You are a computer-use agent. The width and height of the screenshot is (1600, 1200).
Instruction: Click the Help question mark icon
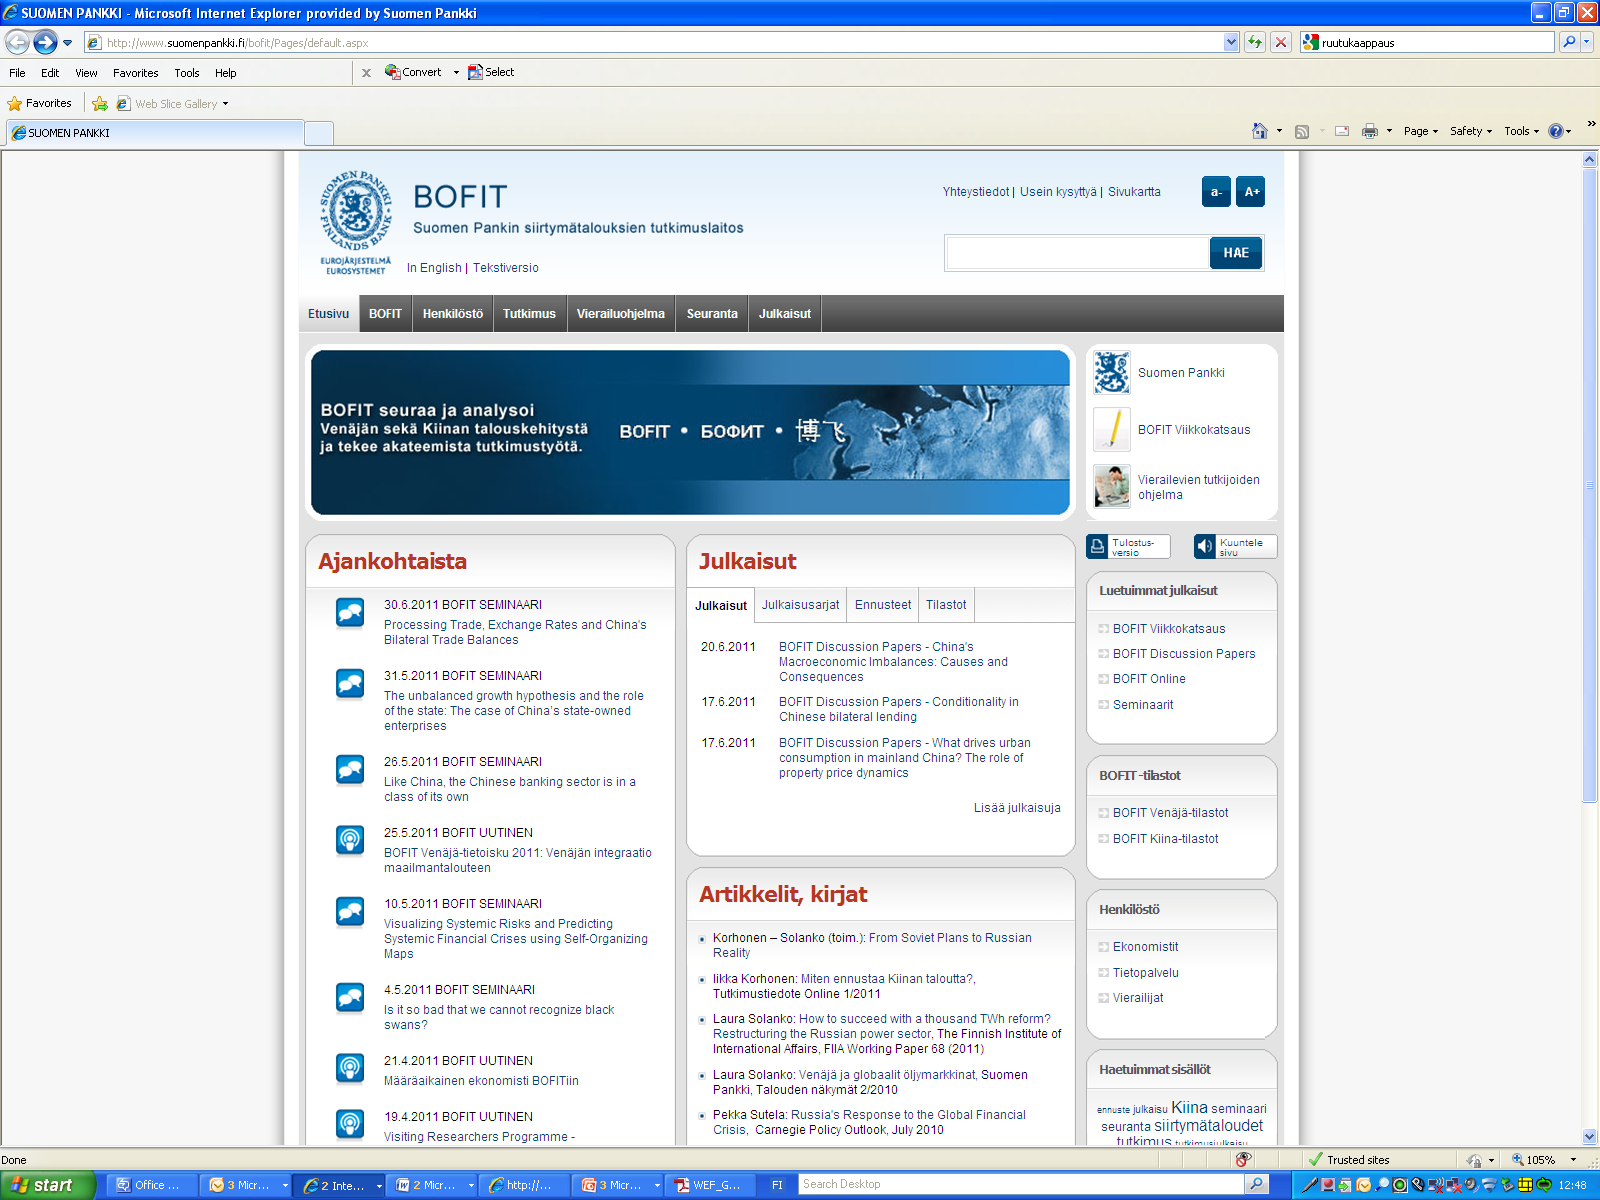click(x=1556, y=131)
